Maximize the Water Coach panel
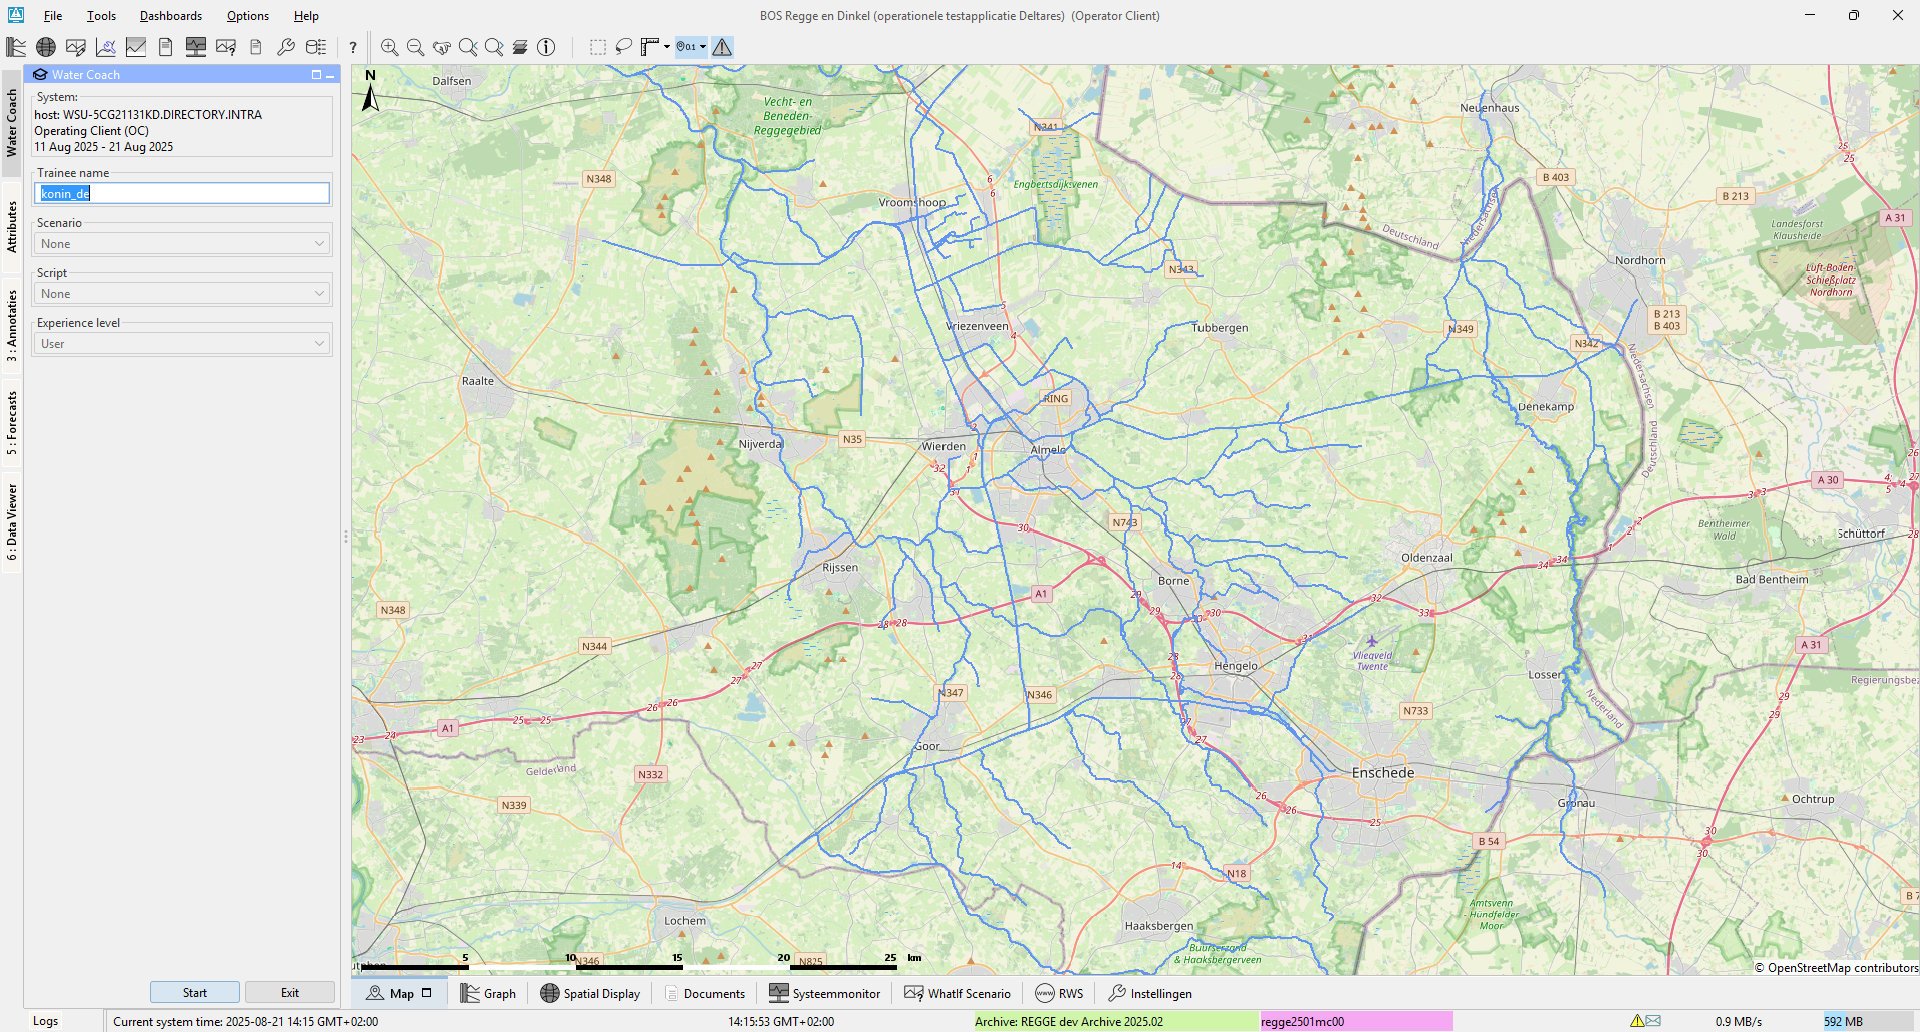This screenshot has height=1032, width=1920. pos(316,75)
